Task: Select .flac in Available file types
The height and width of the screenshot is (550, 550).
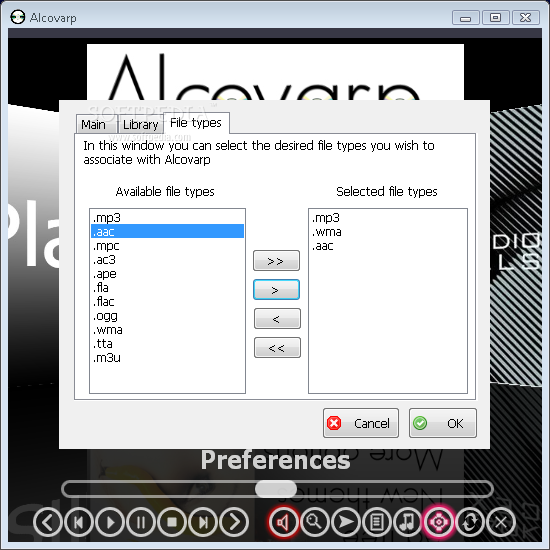Action: tap(167, 302)
